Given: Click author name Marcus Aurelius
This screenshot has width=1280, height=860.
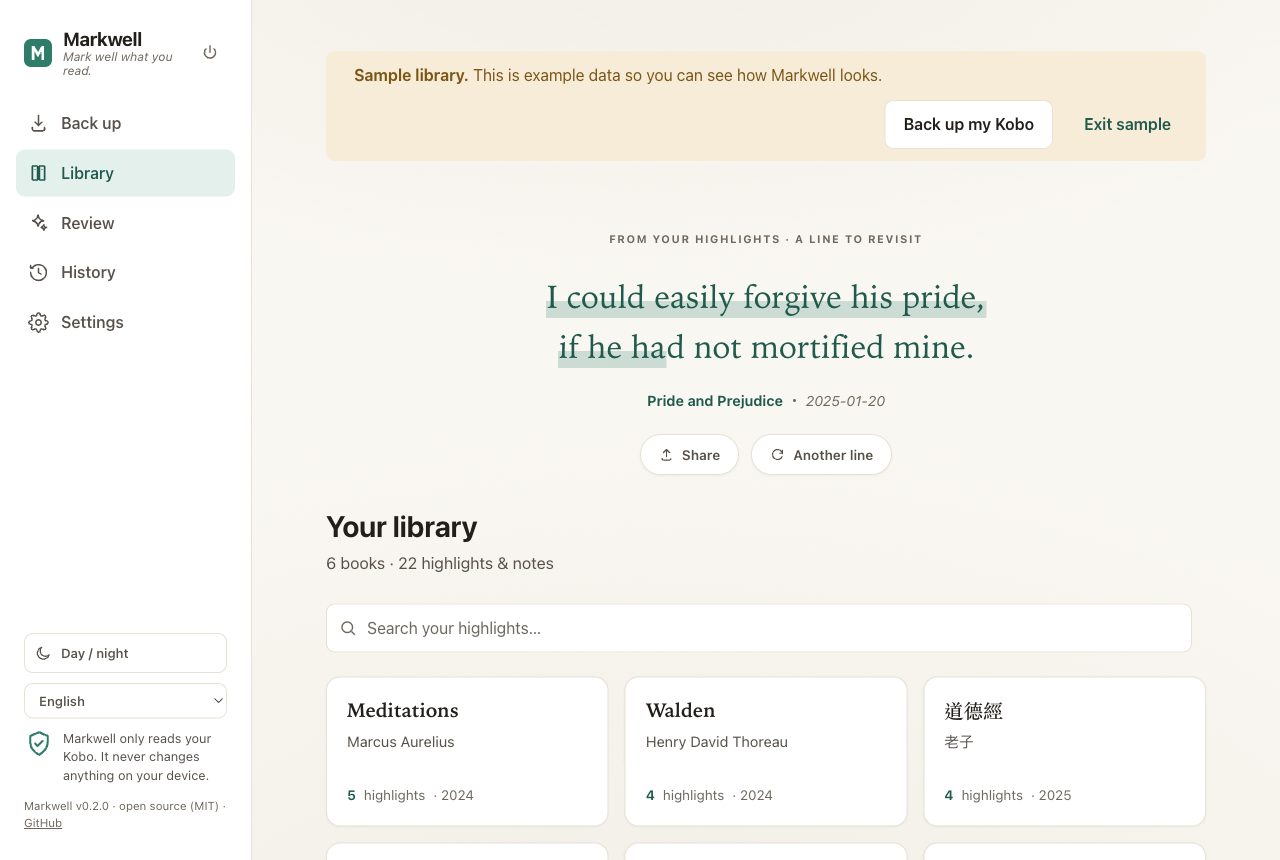Looking at the screenshot, I should [401, 742].
